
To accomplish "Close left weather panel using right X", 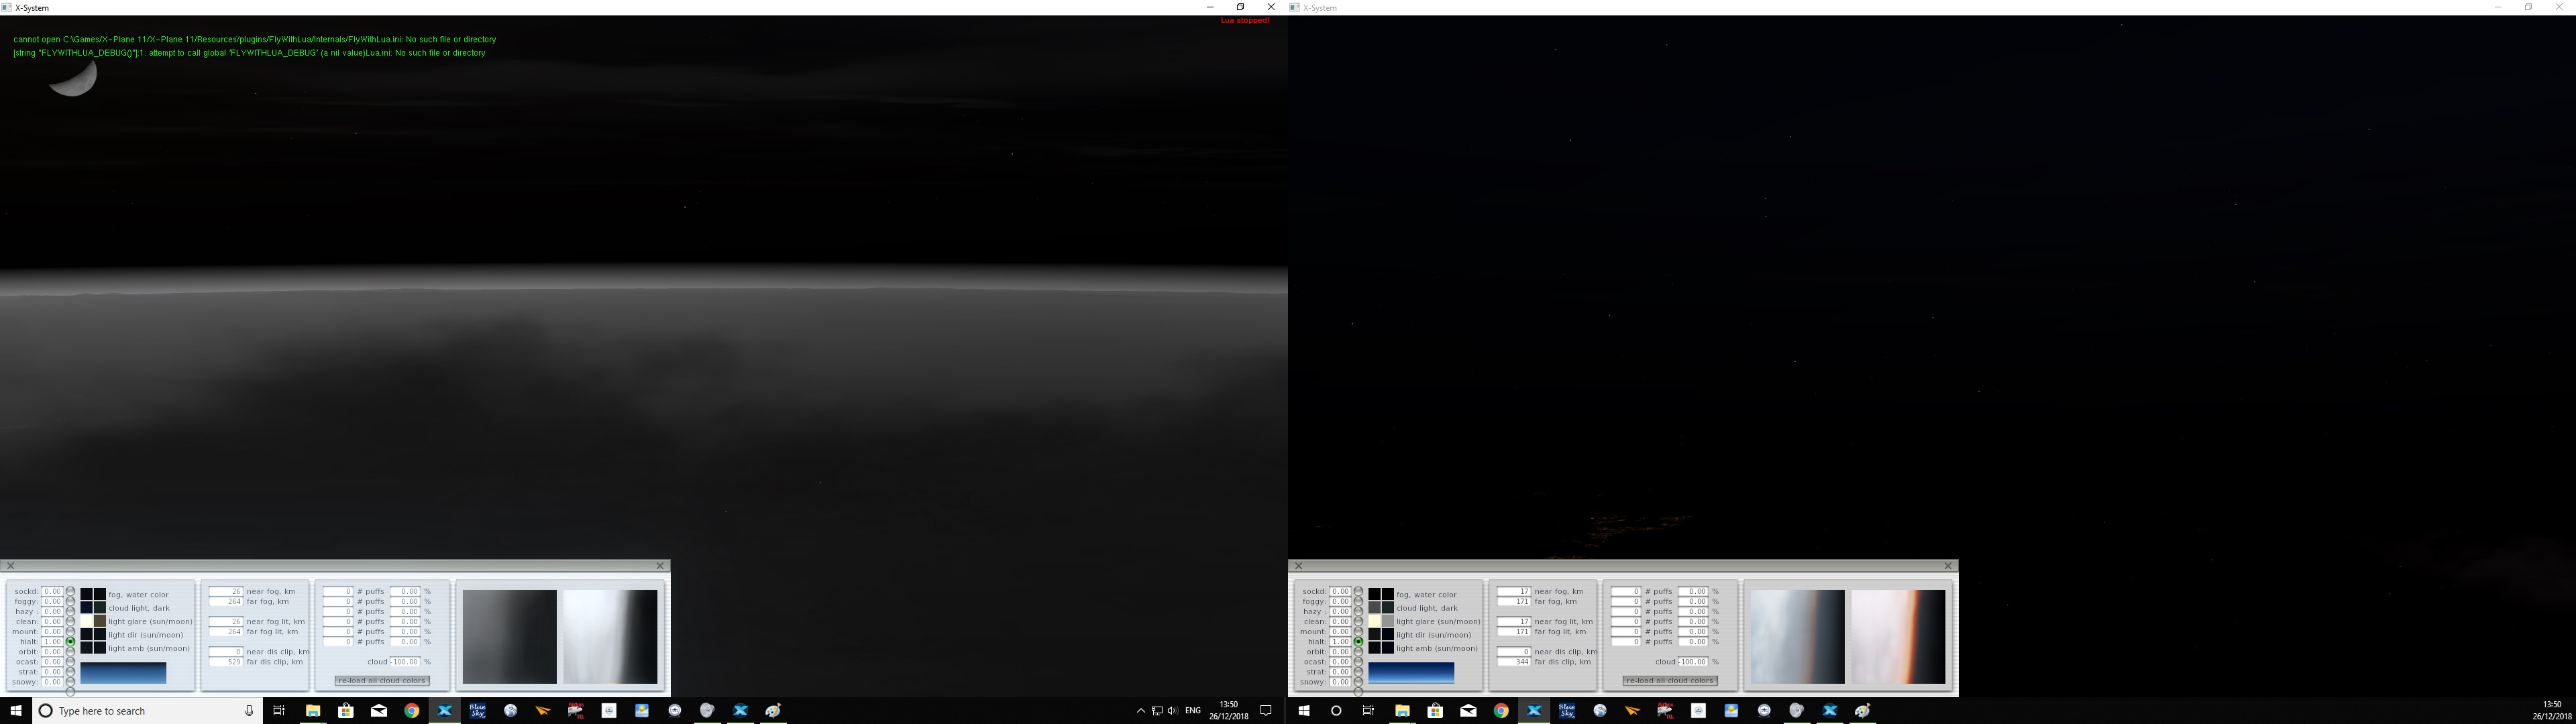I will tap(660, 566).
